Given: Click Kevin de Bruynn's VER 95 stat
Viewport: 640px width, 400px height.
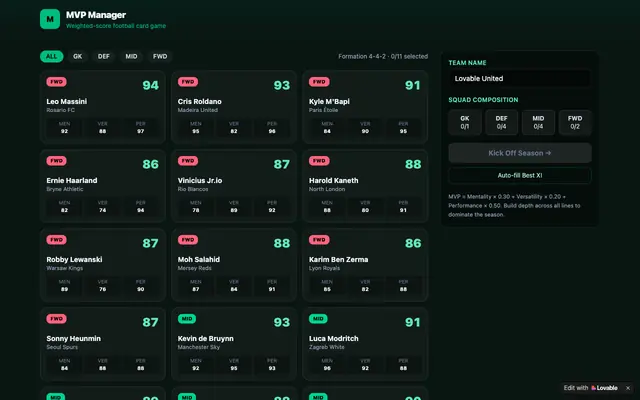Looking at the screenshot, I should coord(234,364).
